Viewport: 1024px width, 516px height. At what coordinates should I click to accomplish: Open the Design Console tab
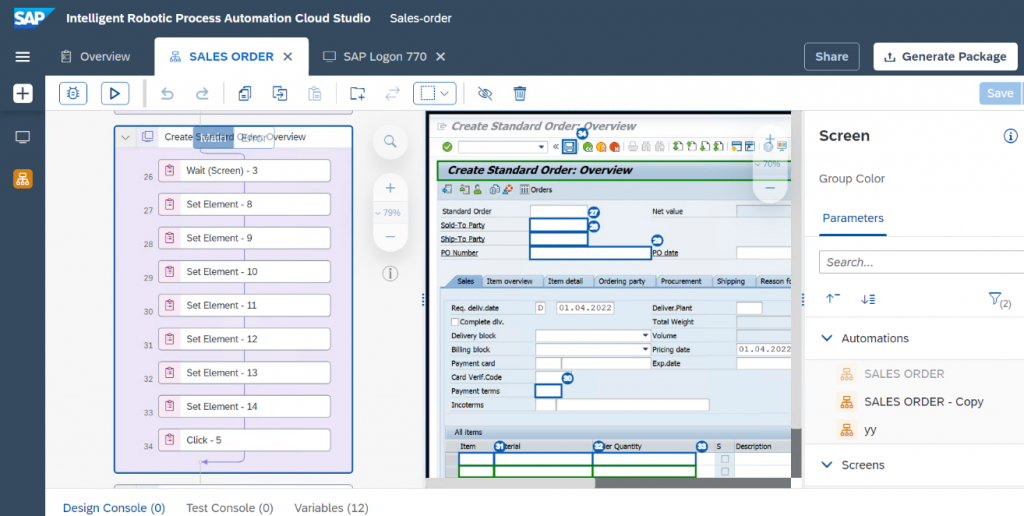[x=114, y=508]
